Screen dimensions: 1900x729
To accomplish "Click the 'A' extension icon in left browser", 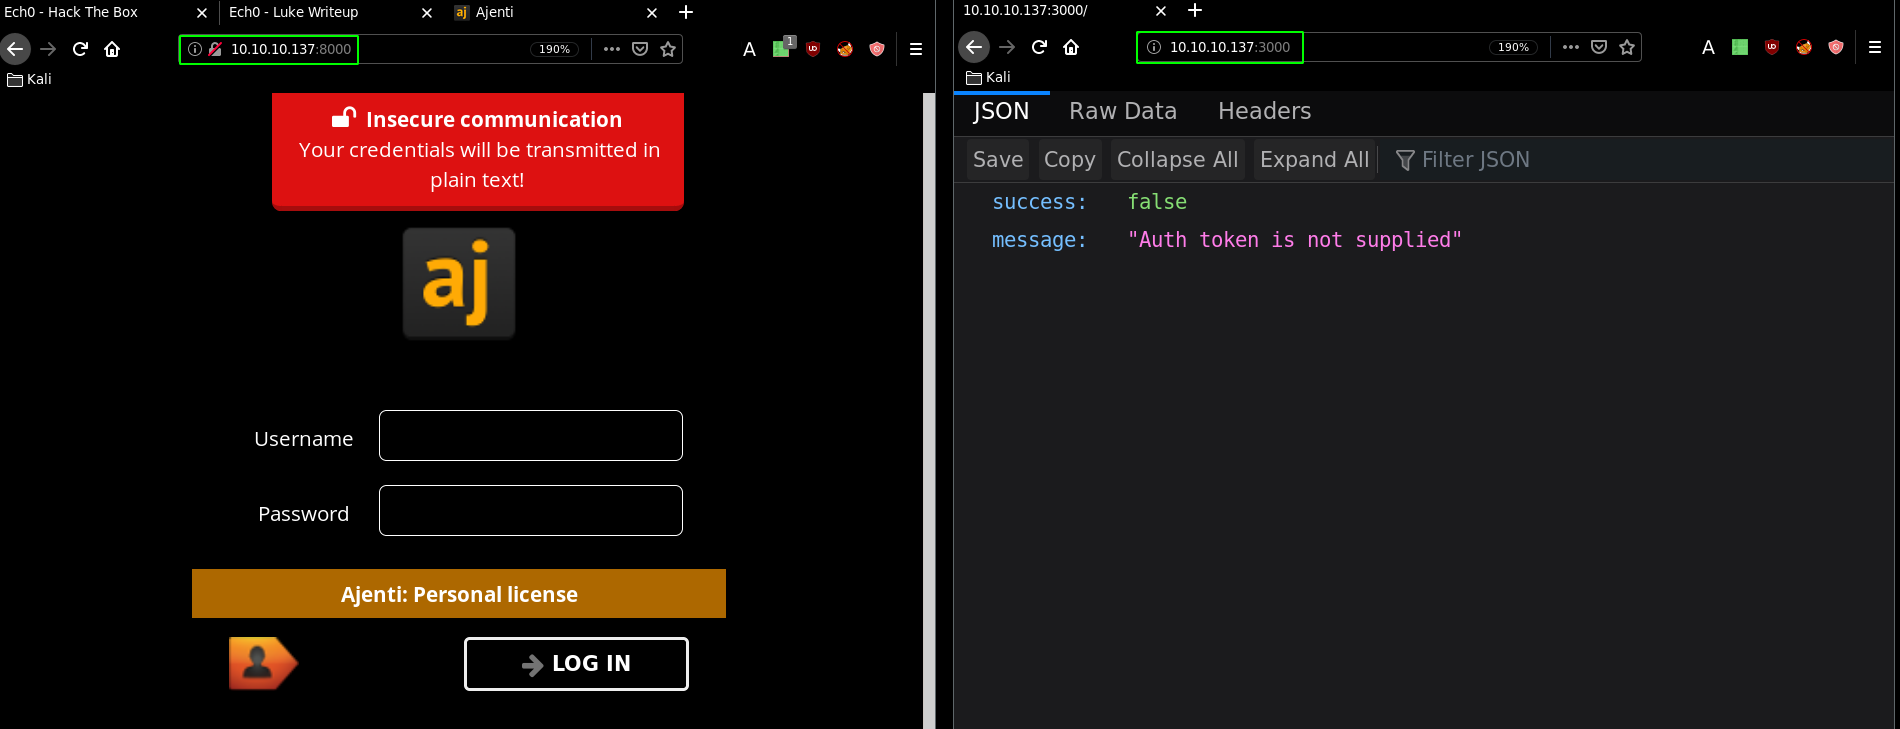I will point(749,49).
